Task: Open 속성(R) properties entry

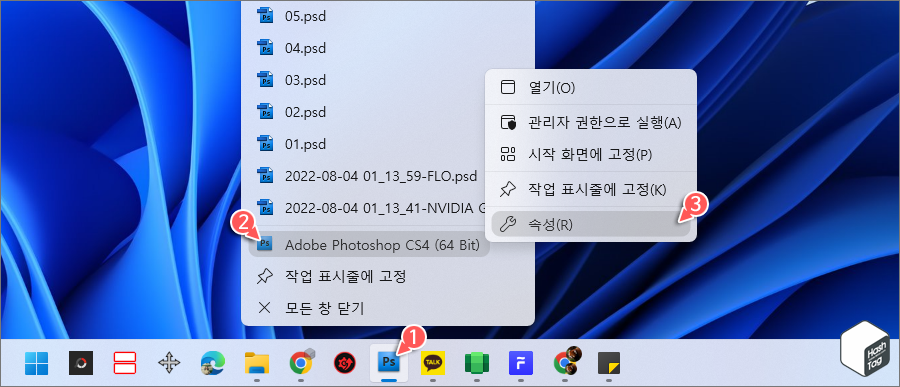Action: pyautogui.click(x=591, y=224)
